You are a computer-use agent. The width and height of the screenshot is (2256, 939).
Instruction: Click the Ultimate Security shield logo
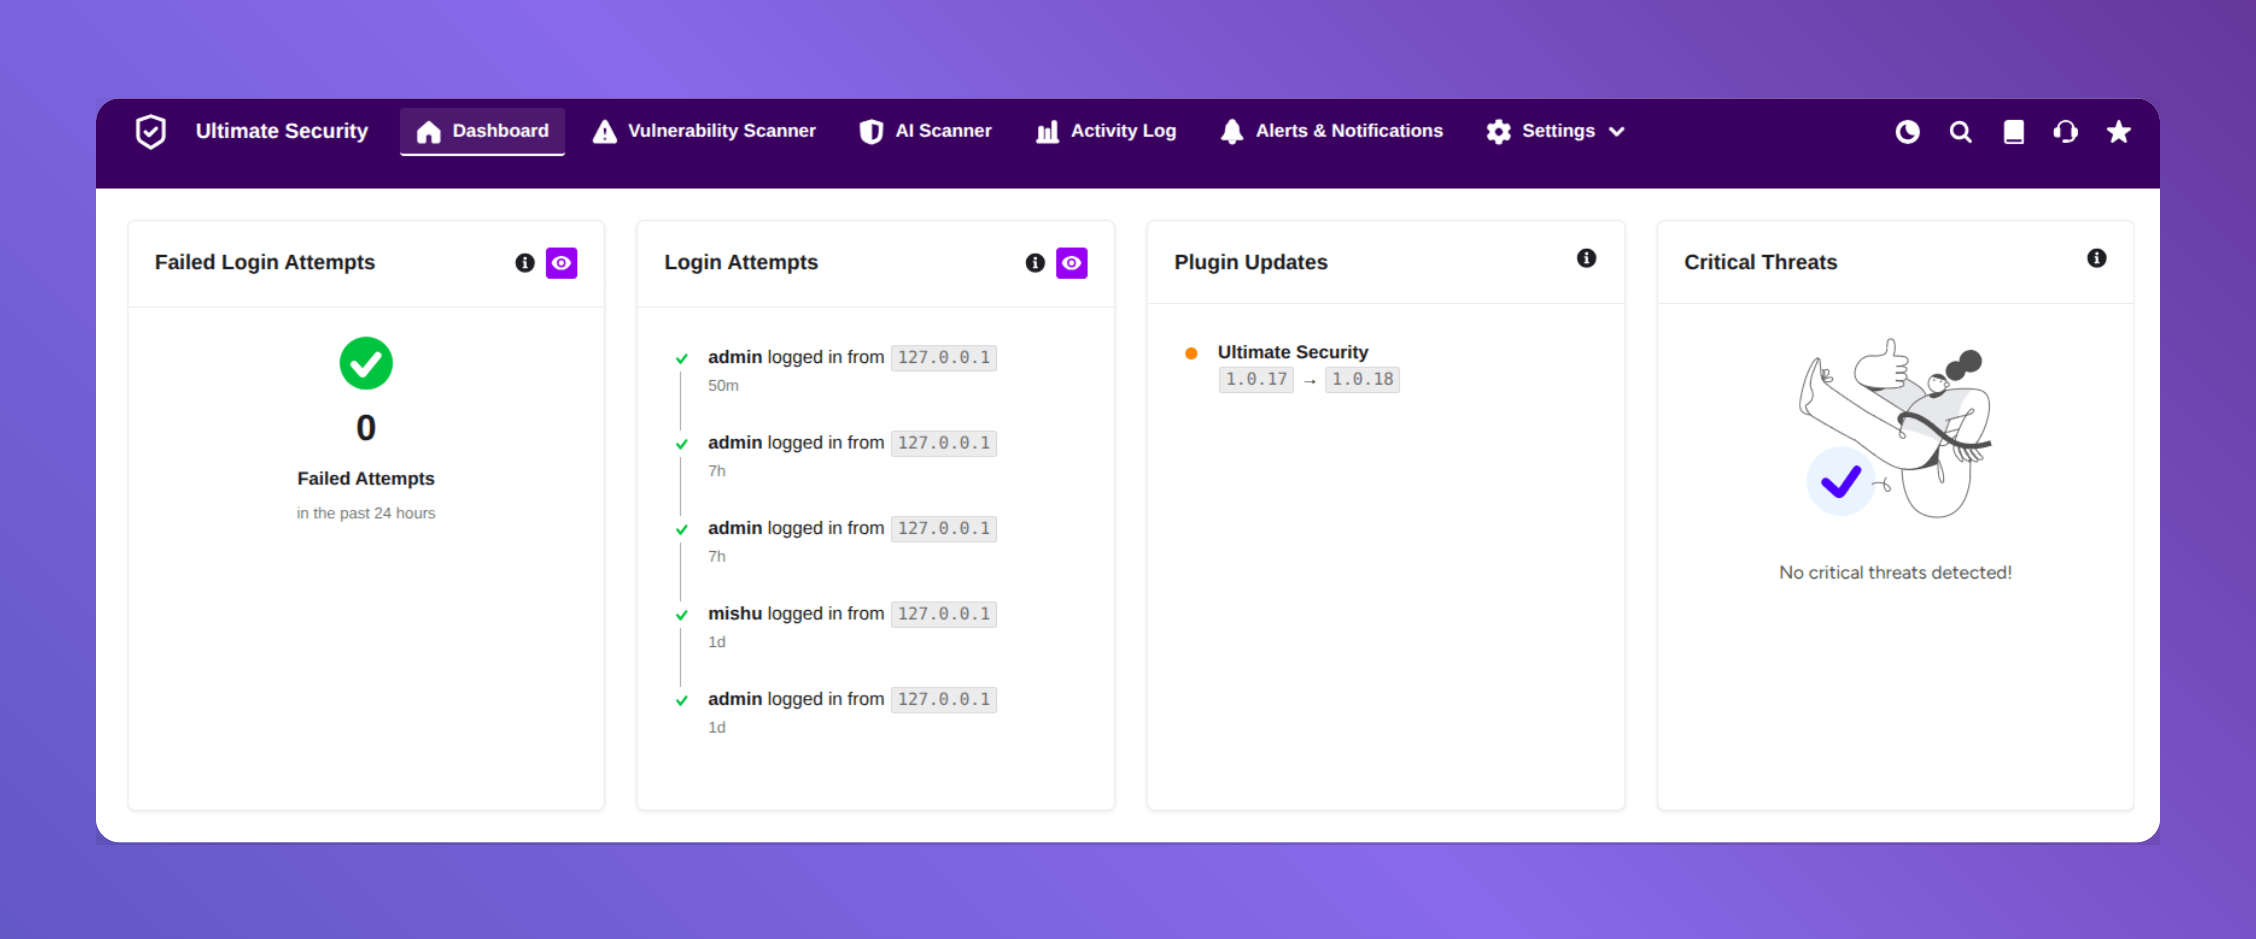click(x=151, y=131)
